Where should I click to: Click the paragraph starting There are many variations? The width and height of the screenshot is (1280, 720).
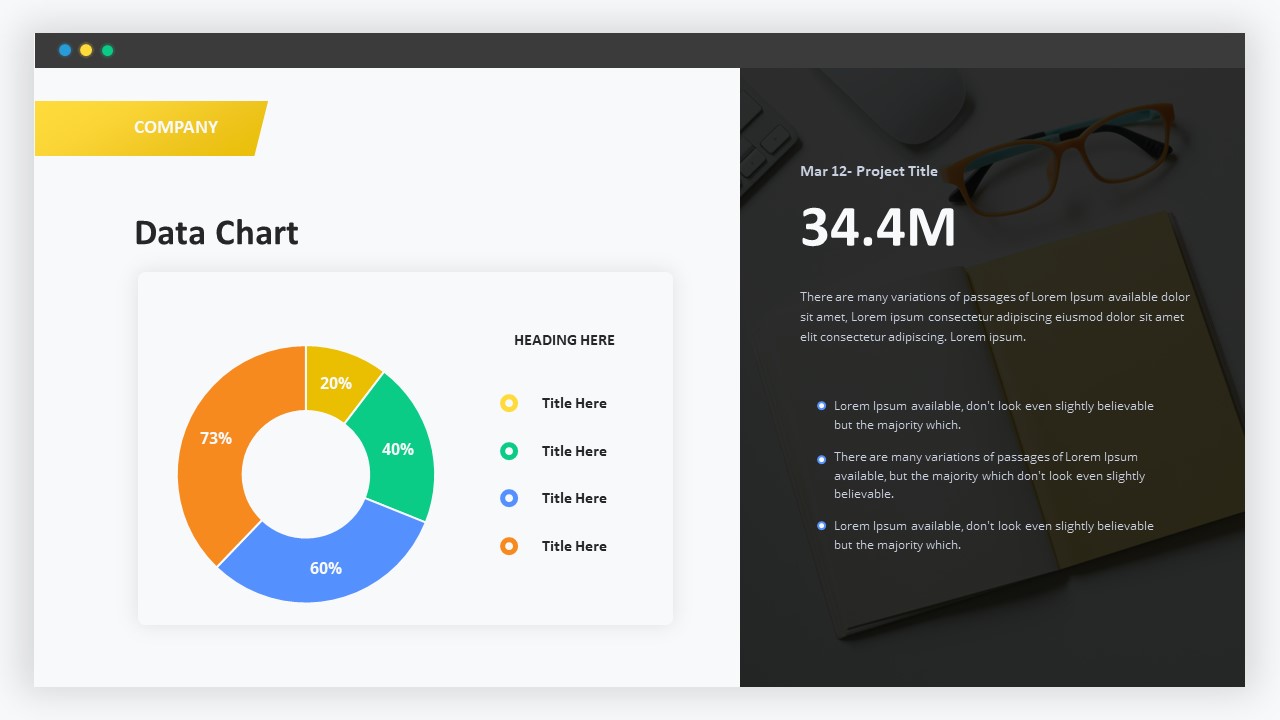(x=995, y=317)
